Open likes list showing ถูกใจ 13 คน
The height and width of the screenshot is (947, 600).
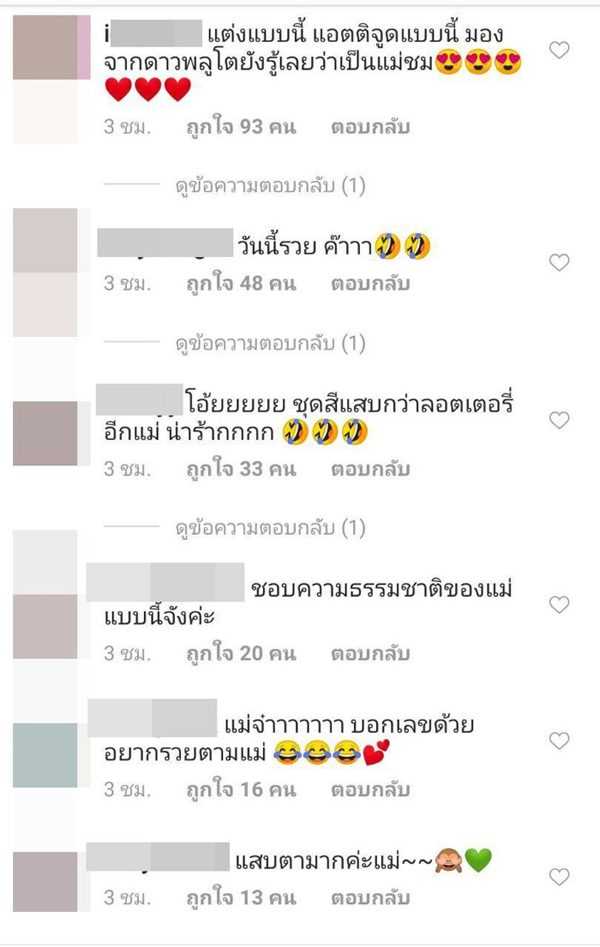tap(241, 898)
